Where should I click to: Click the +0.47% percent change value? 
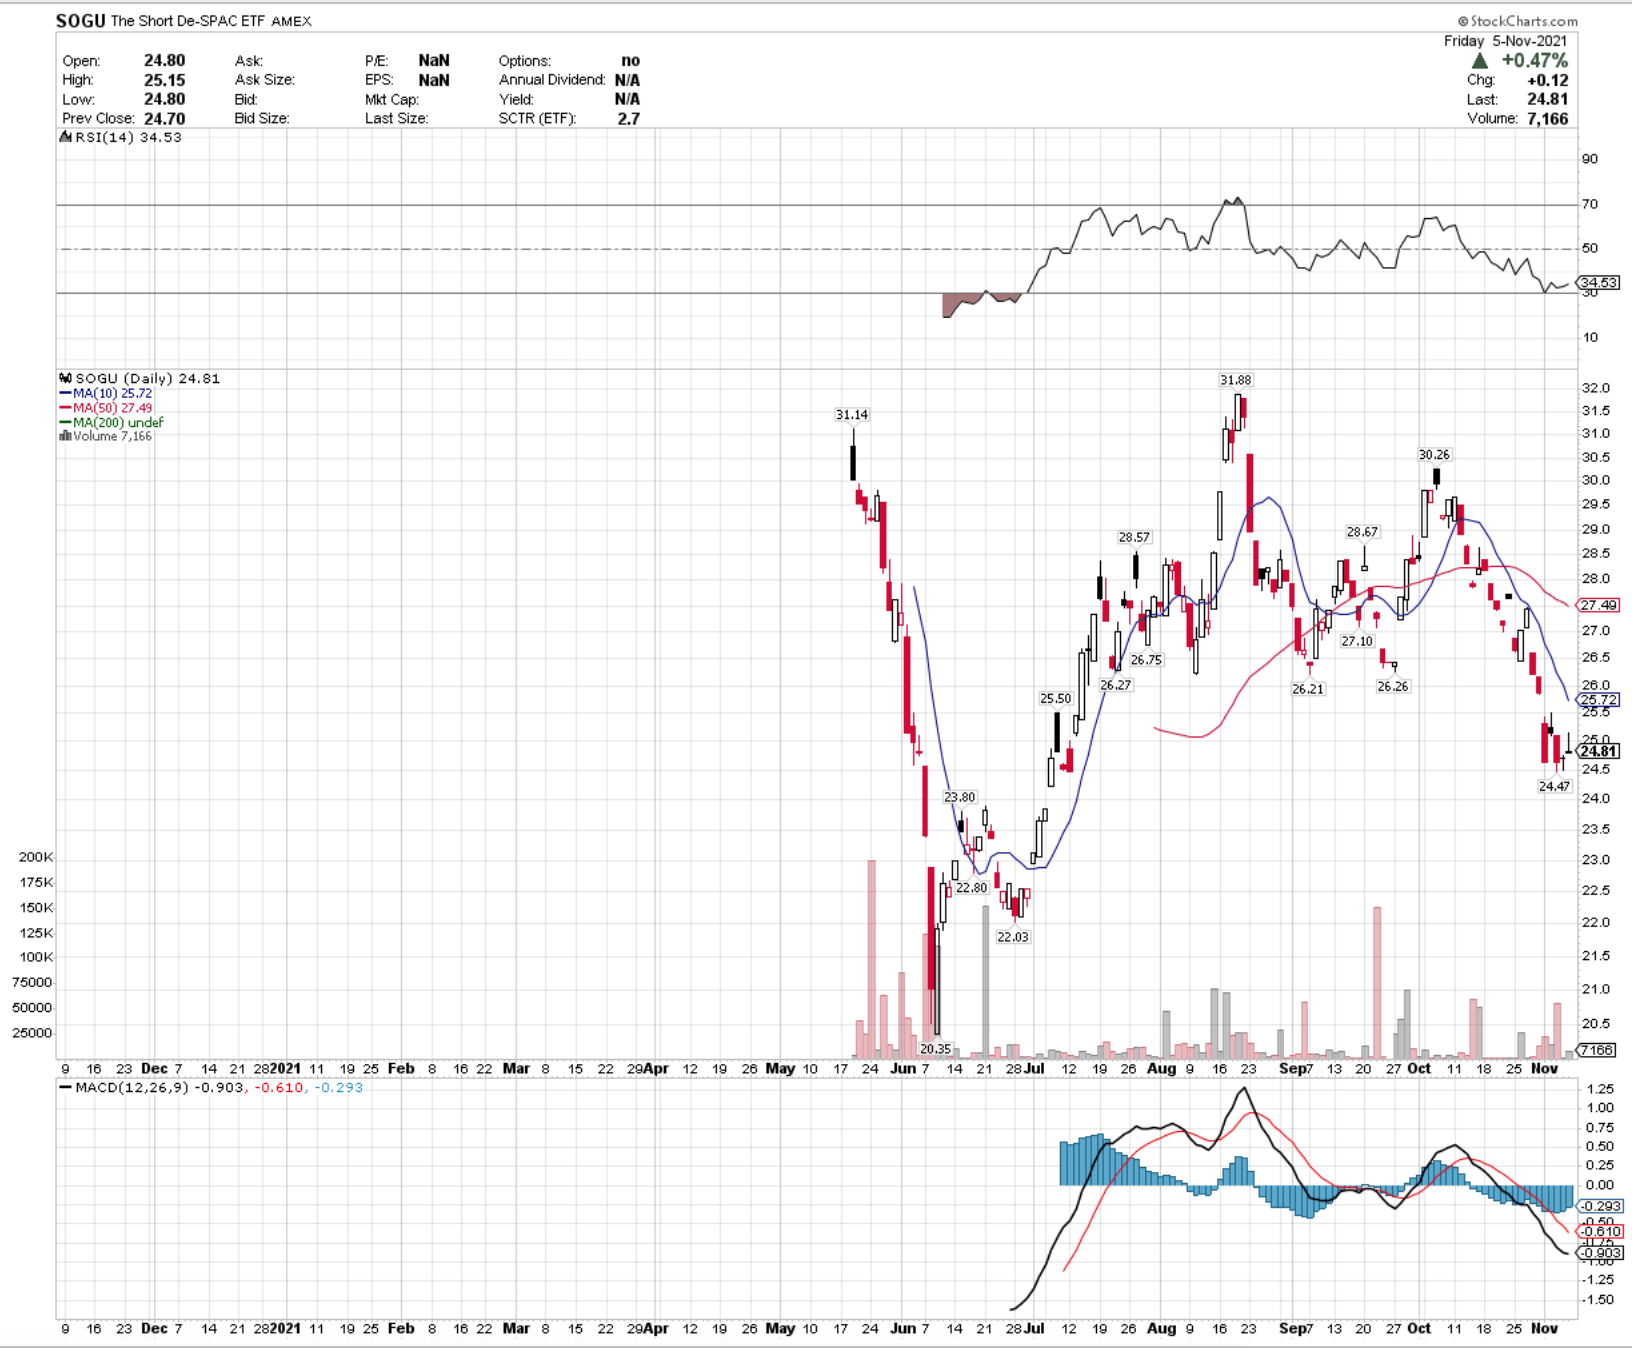pyautogui.click(x=1534, y=61)
